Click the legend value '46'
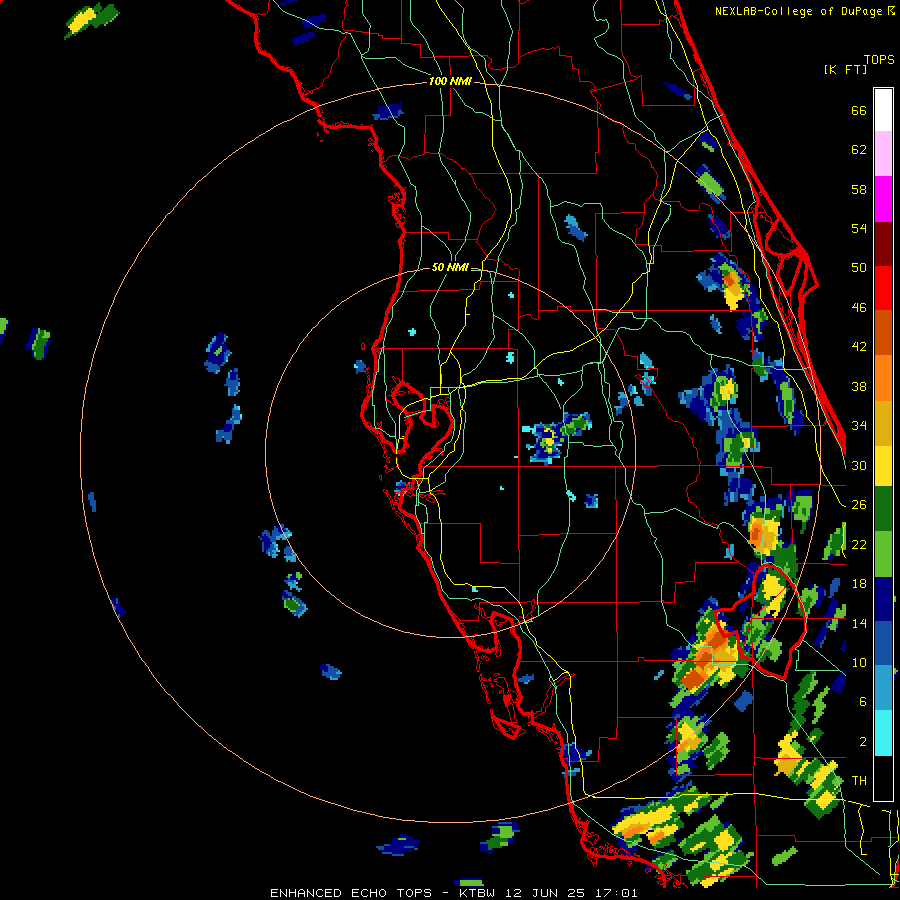Screen dimensions: 900x900 [859, 307]
